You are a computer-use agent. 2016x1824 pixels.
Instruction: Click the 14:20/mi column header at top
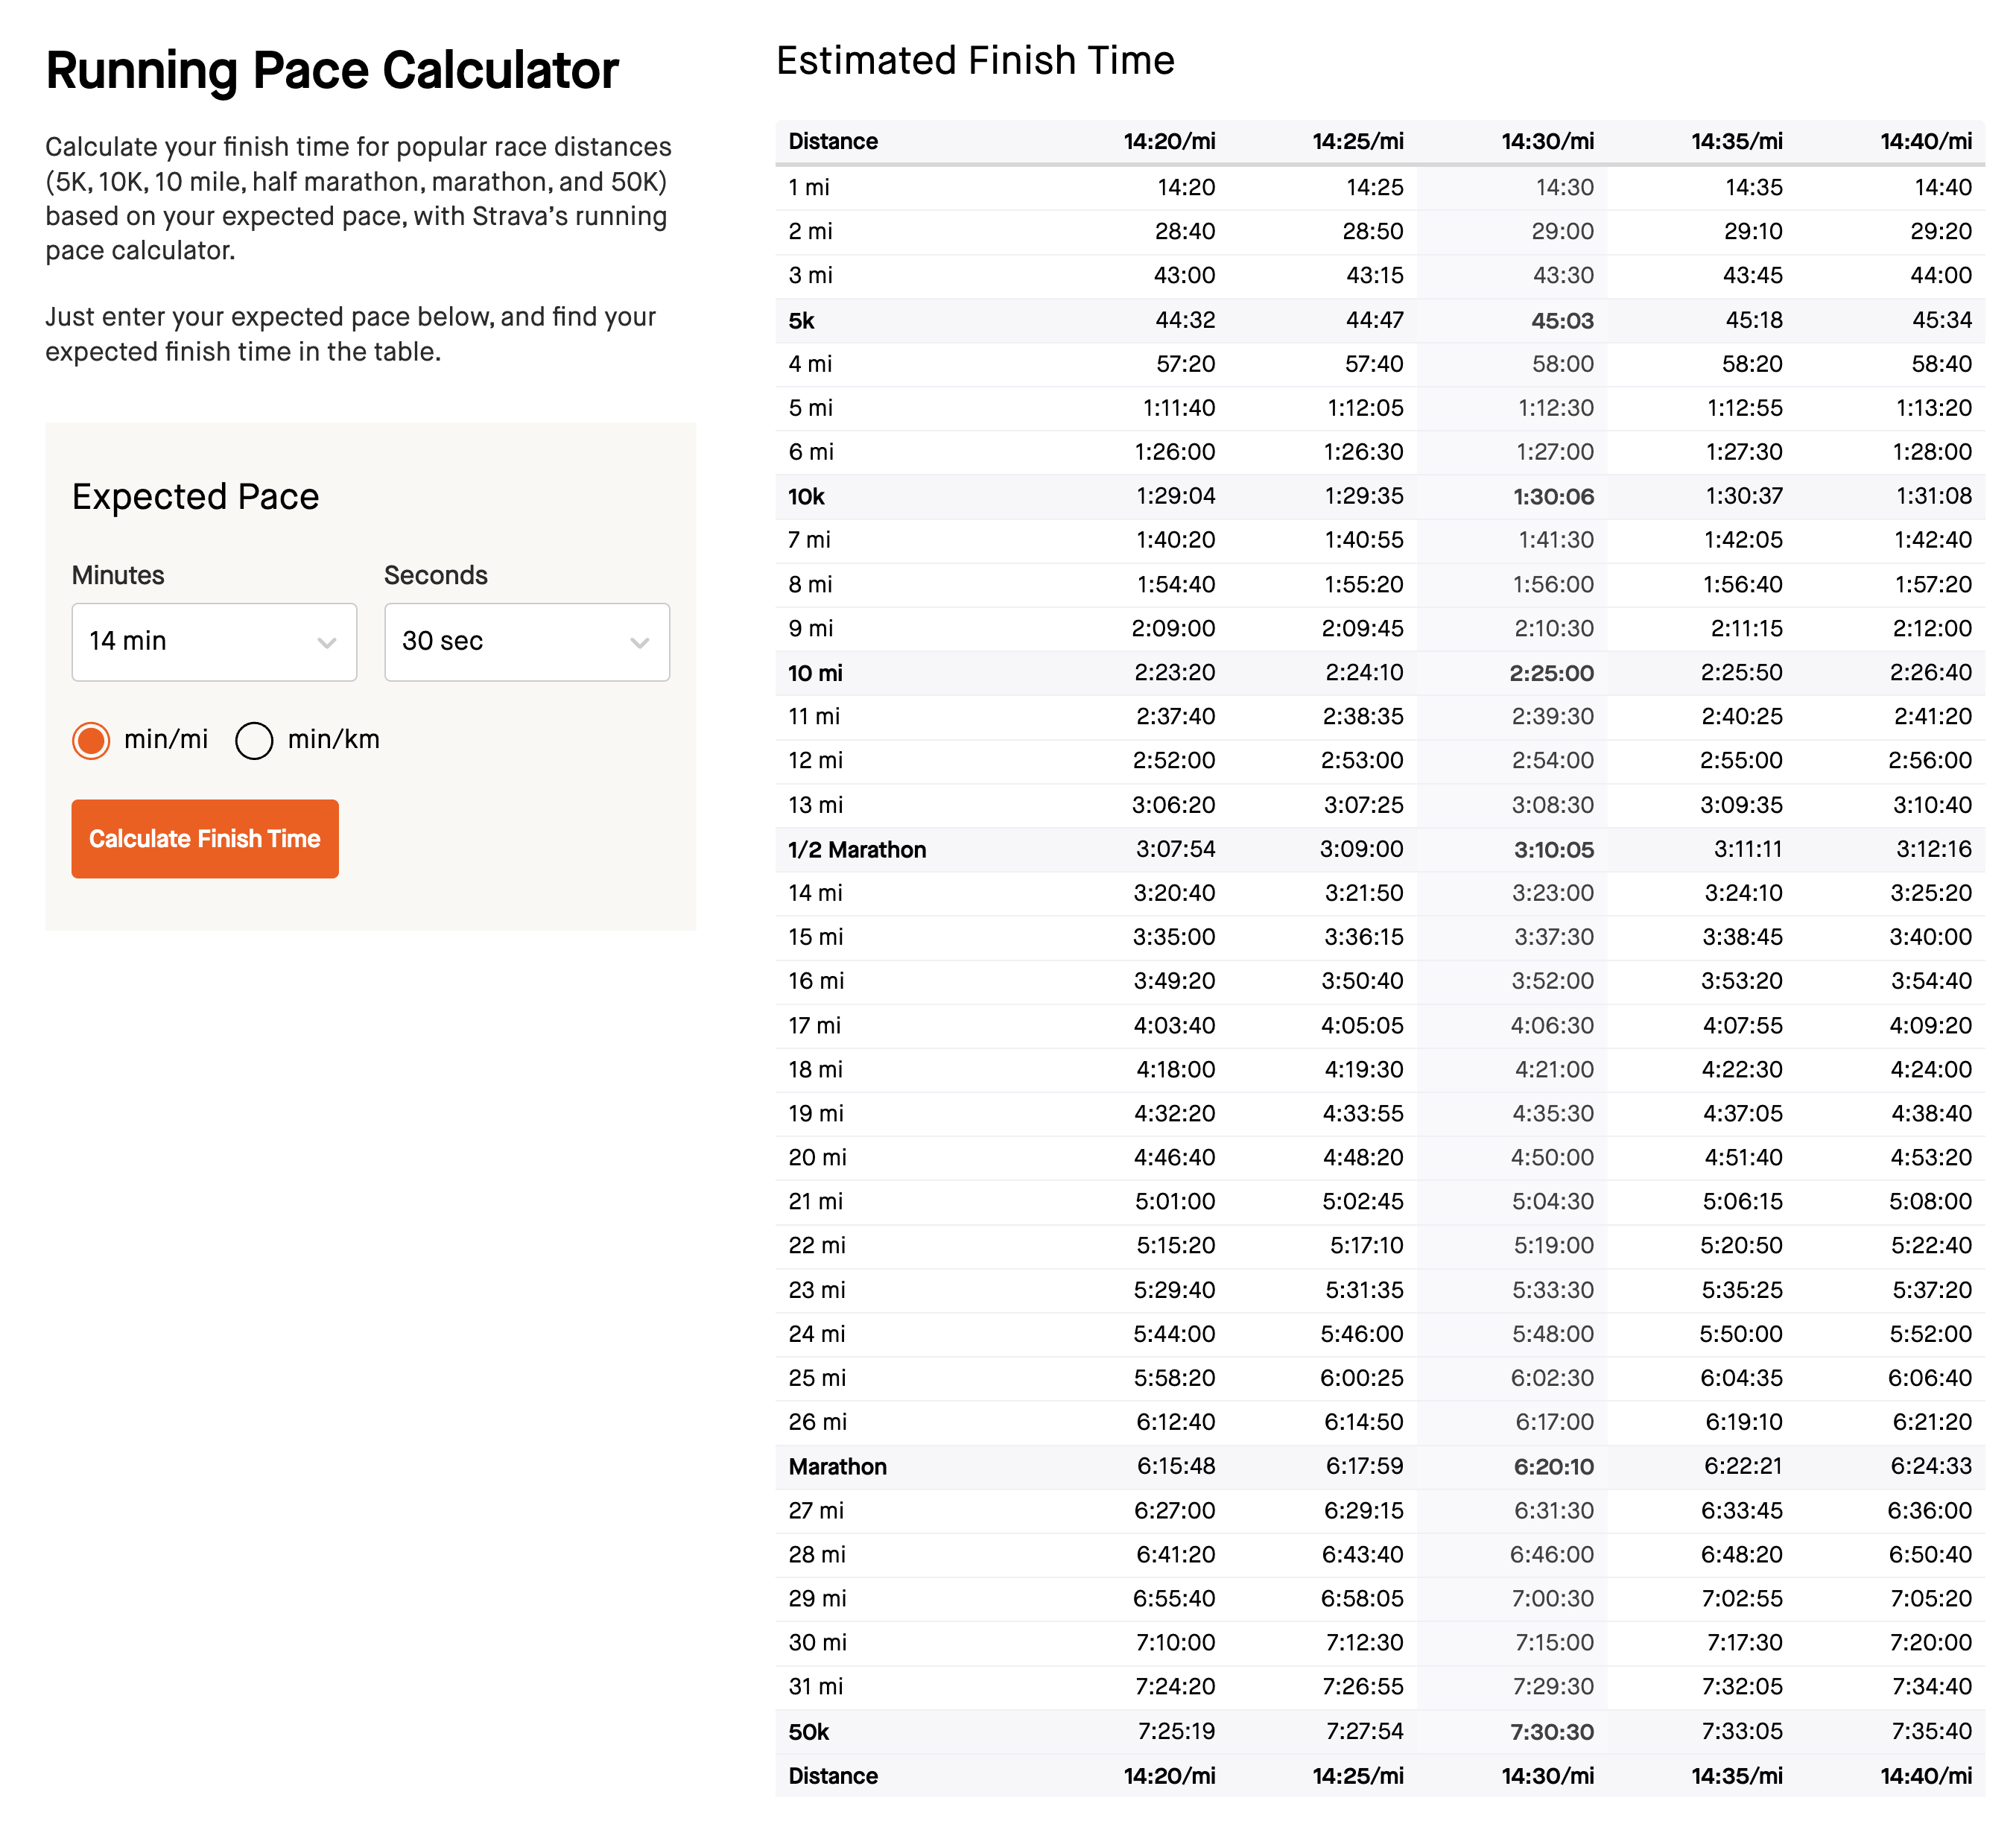(x=1168, y=141)
